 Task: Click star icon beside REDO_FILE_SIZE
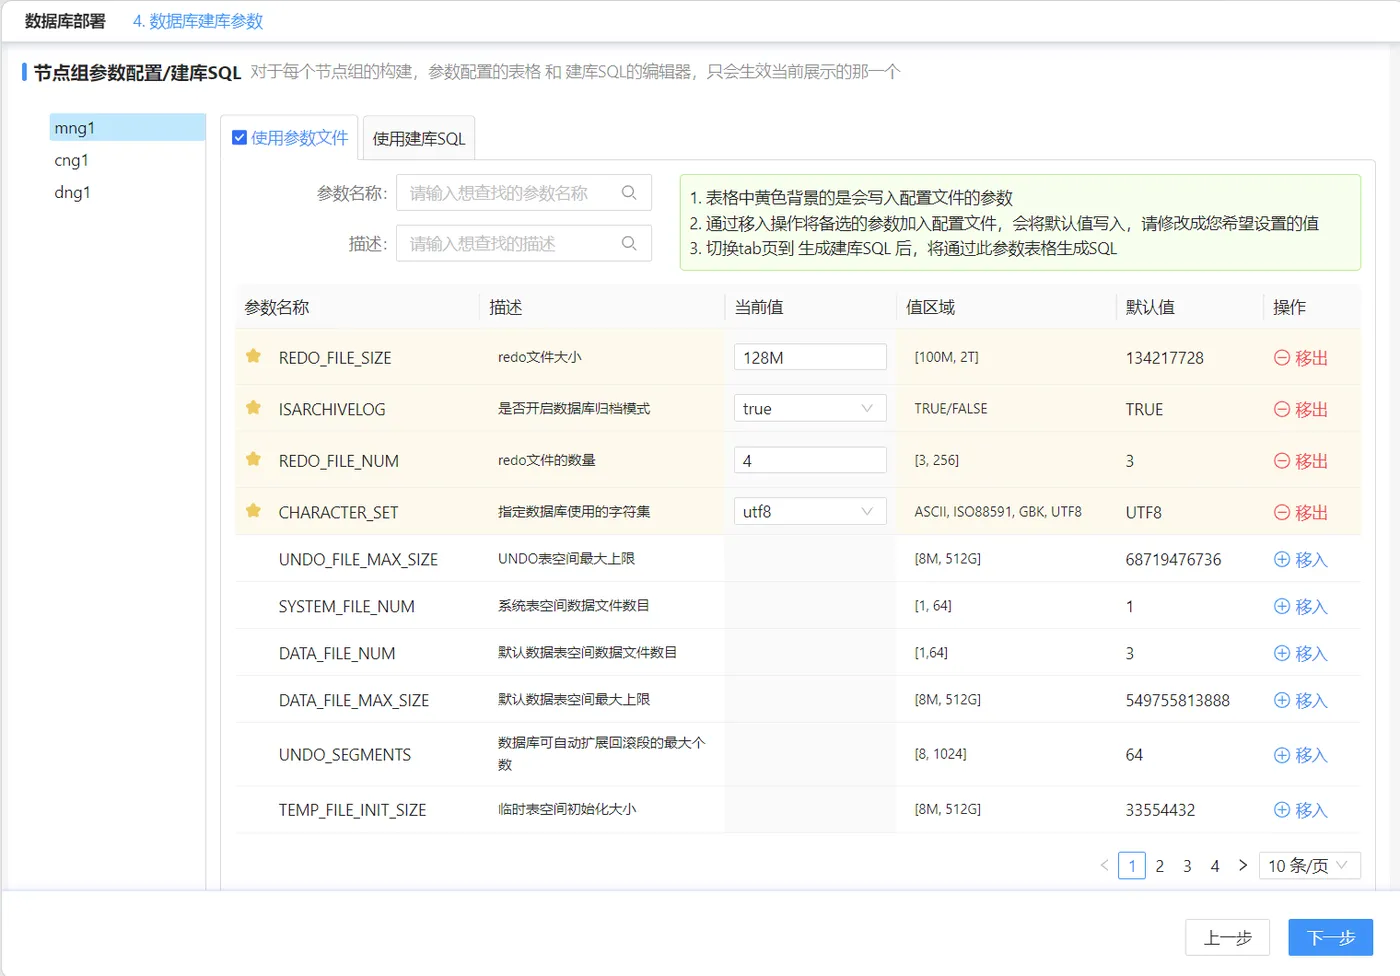pos(254,356)
